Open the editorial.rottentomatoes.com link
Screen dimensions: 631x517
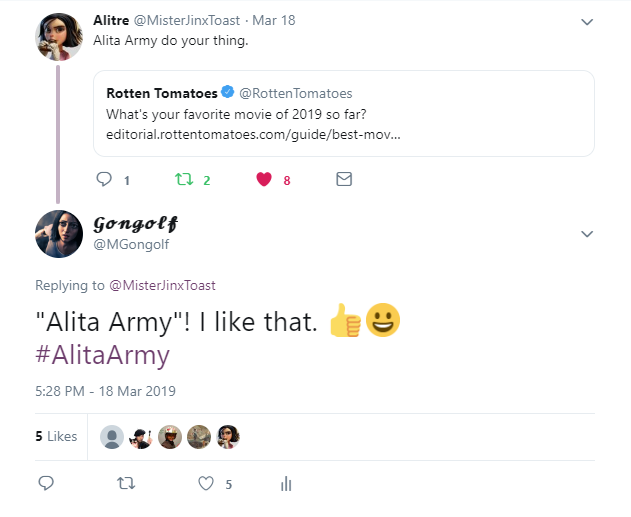coord(253,133)
